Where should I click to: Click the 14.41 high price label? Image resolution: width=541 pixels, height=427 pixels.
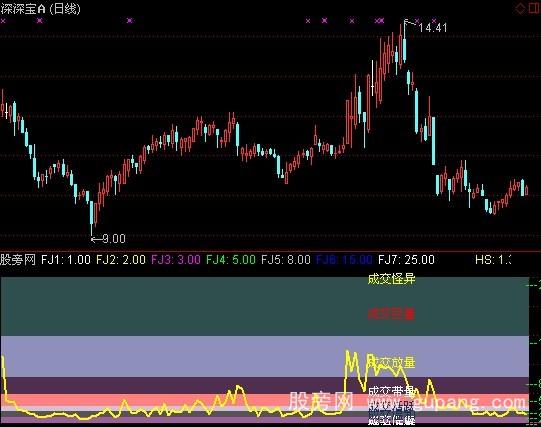point(433,28)
